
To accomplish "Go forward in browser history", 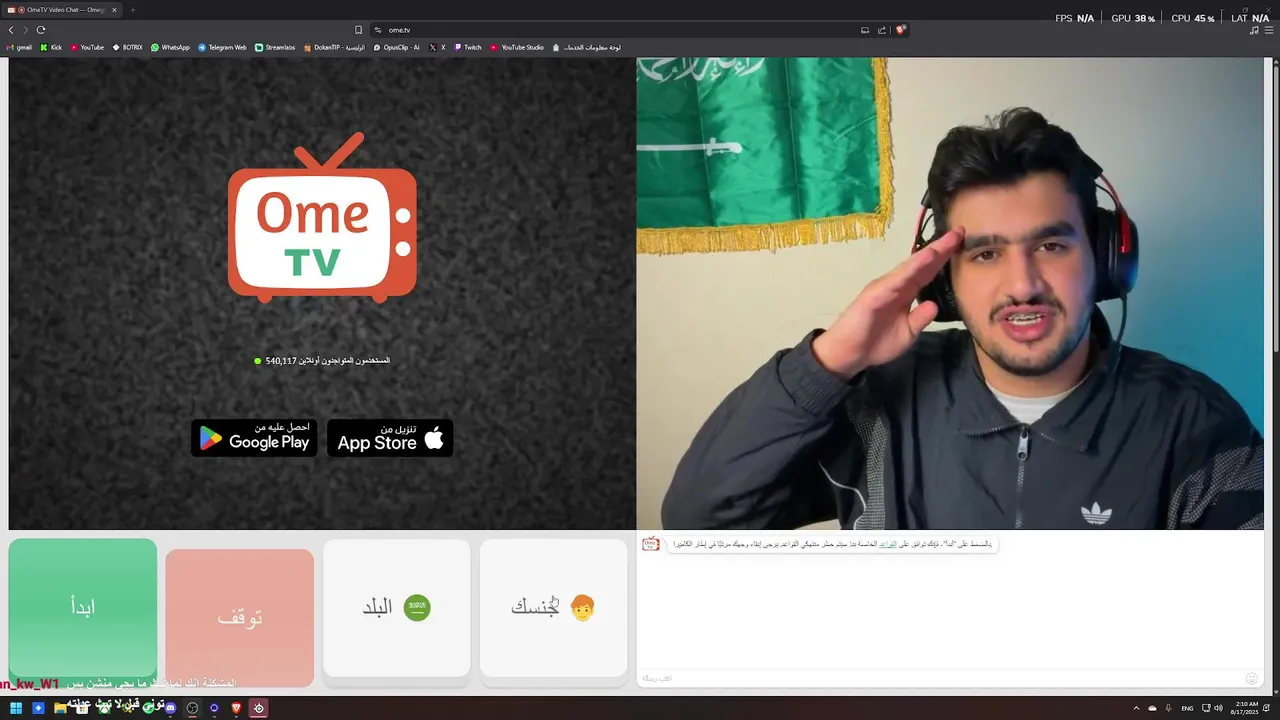I will tap(26, 30).
